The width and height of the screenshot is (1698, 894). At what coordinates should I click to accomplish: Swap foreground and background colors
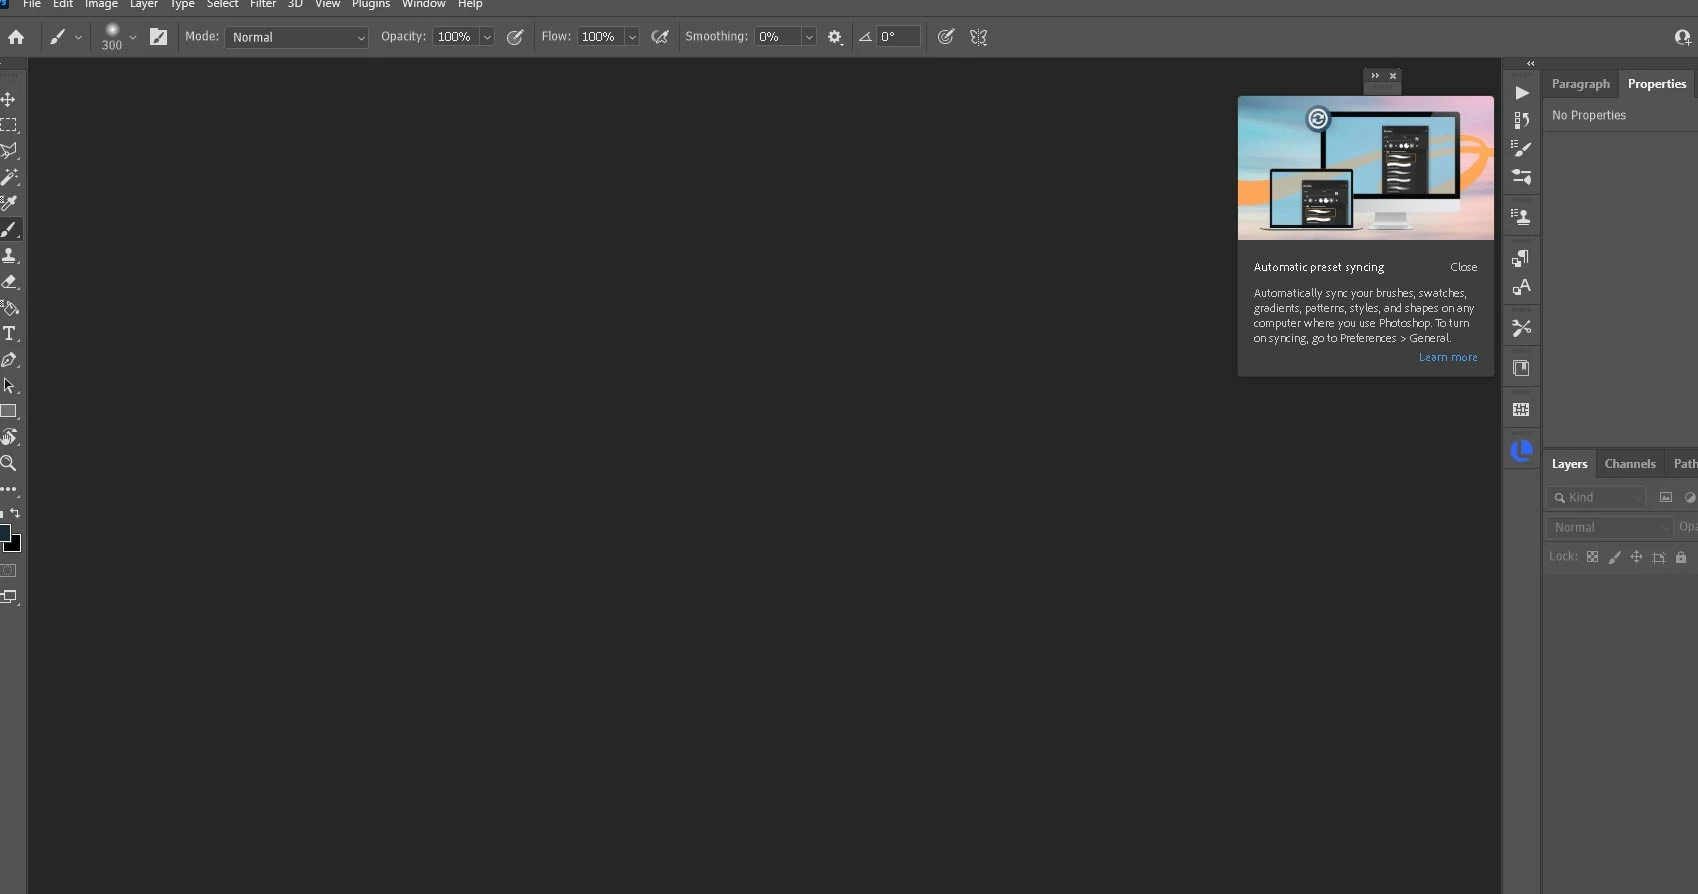[x=15, y=513]
